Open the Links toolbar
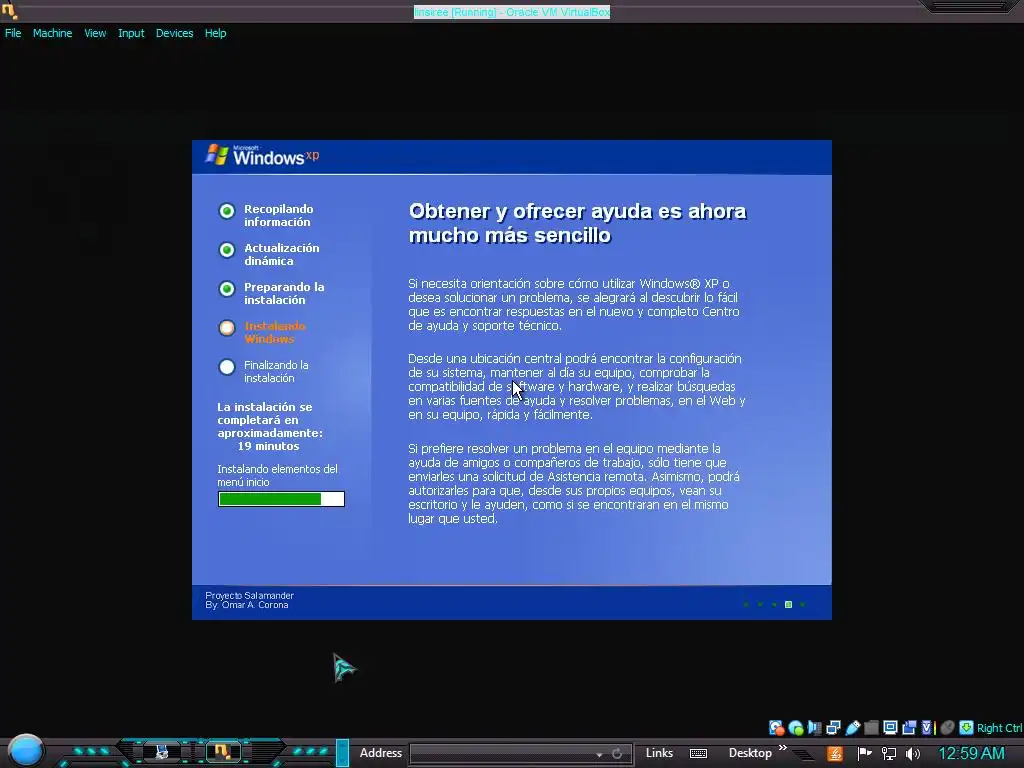1024x768 pixels. 659,753
